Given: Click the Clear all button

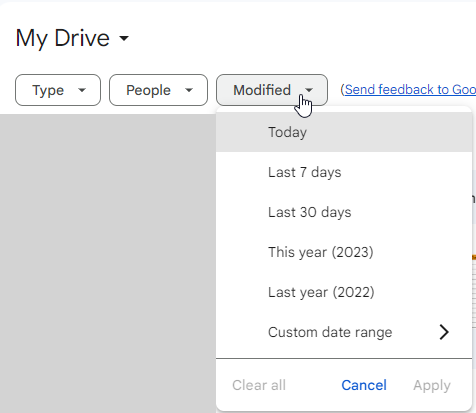Looking at the screenshot, I should (x=259, y=385).
